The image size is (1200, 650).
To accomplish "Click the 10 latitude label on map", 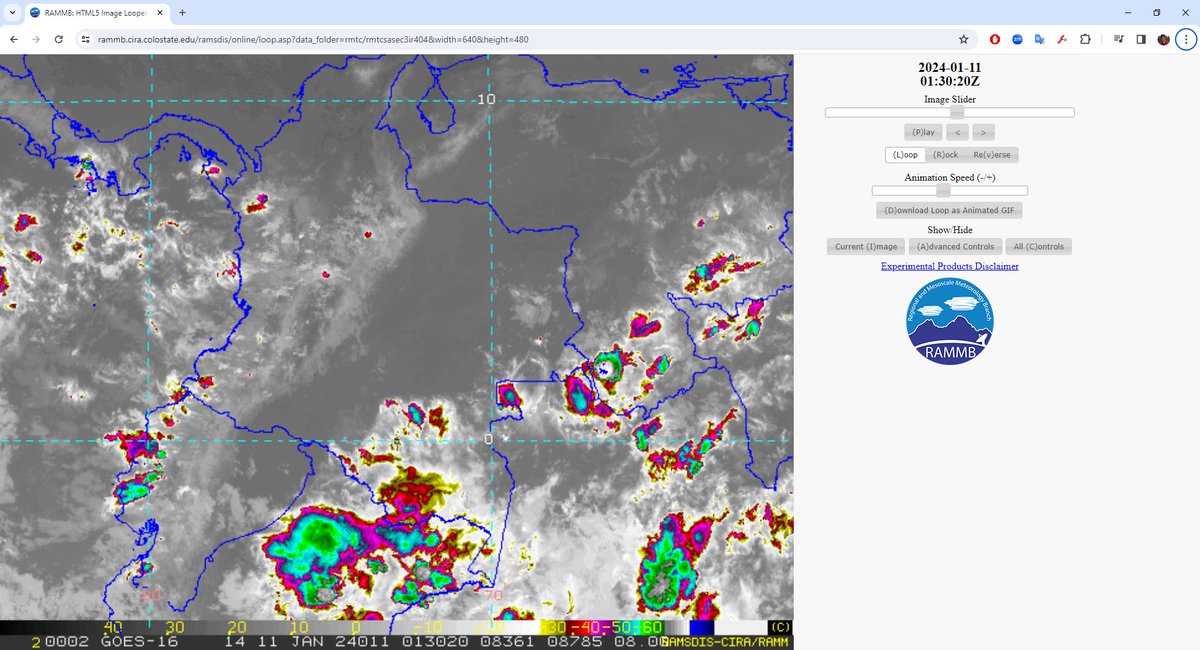I will [x=487, y=99].
